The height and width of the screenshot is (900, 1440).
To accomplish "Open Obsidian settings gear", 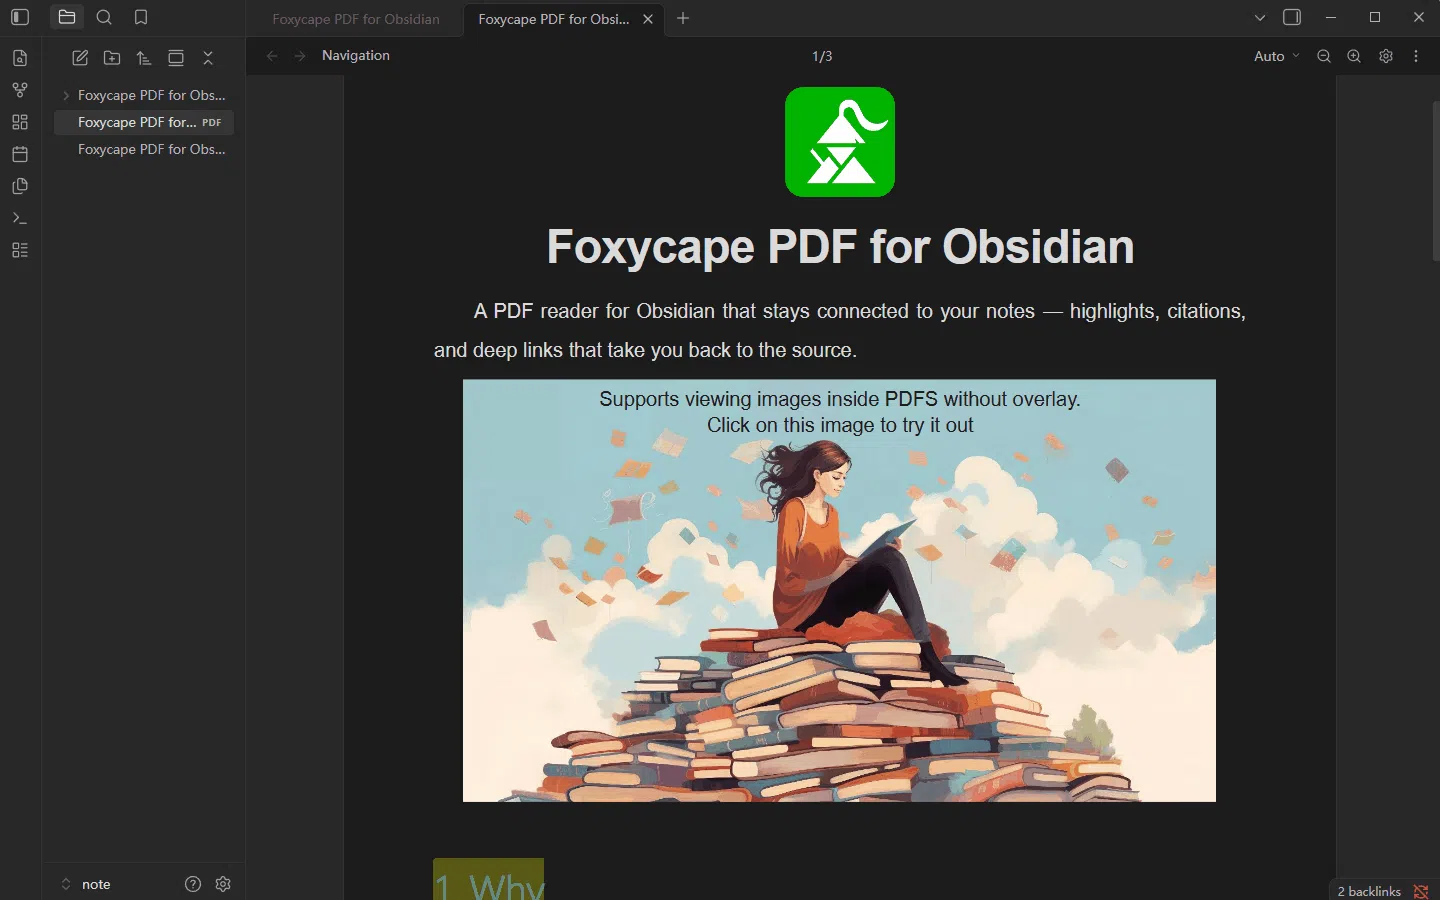I will coord(223,884).
